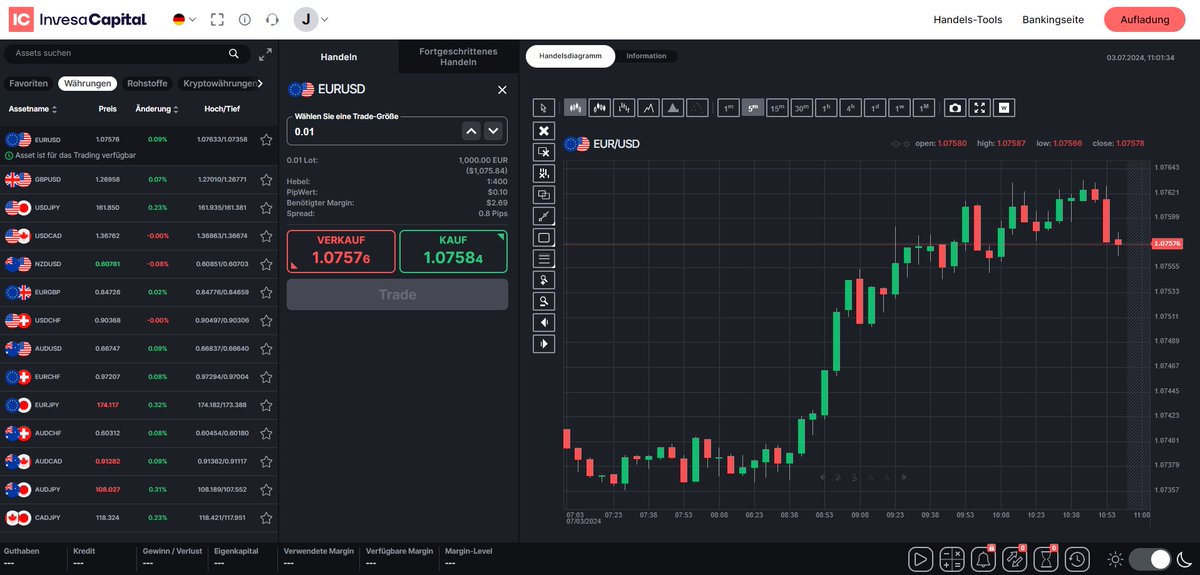Decrease trade size with down arrow

pos(493,131)
